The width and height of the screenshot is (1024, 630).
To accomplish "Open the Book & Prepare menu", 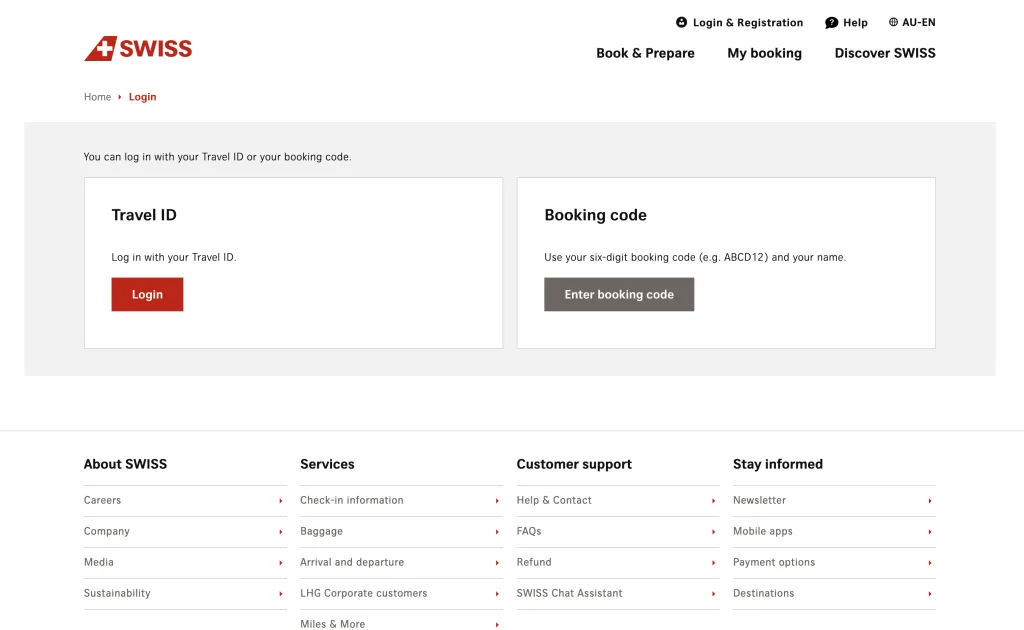I will pos(645,54).
